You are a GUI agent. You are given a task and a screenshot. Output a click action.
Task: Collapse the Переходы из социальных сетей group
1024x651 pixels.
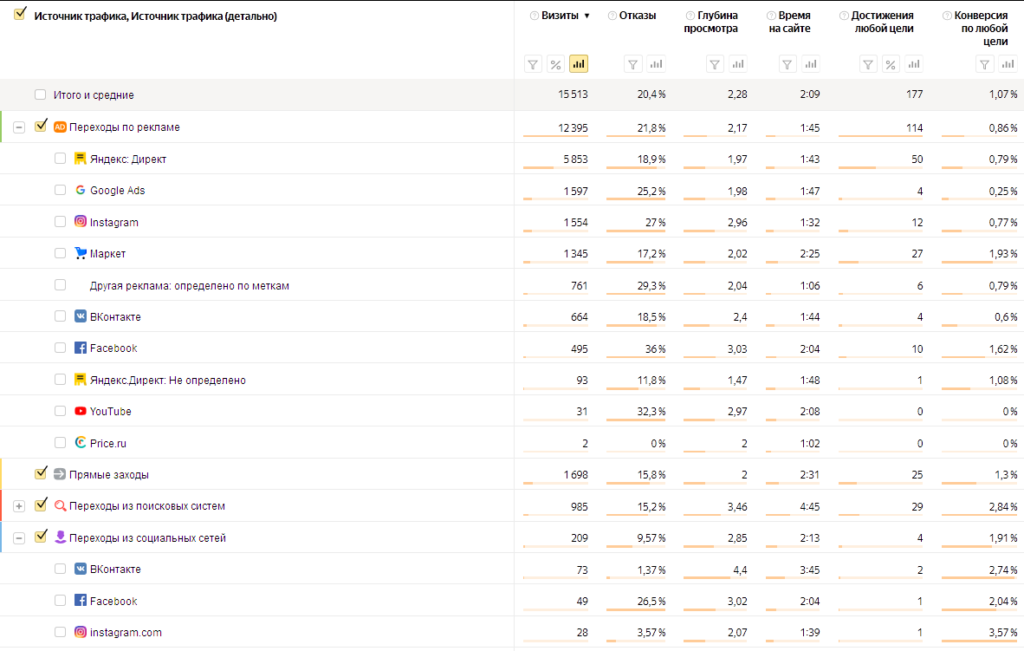19,538
